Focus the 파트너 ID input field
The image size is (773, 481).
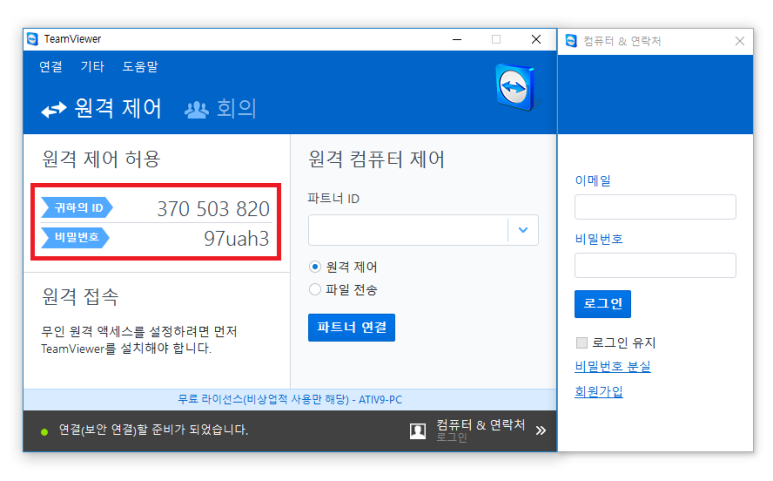pyautogui.click(x=408, y=230)
